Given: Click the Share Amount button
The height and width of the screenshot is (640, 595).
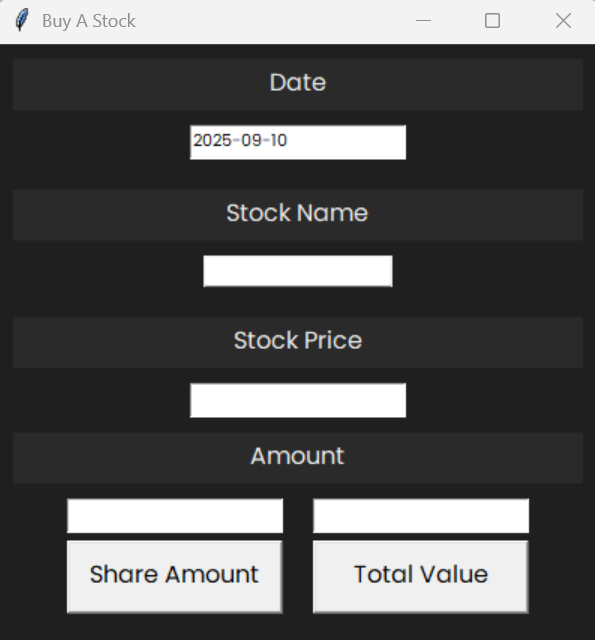Looking at the screenshot, I should 175,576.
